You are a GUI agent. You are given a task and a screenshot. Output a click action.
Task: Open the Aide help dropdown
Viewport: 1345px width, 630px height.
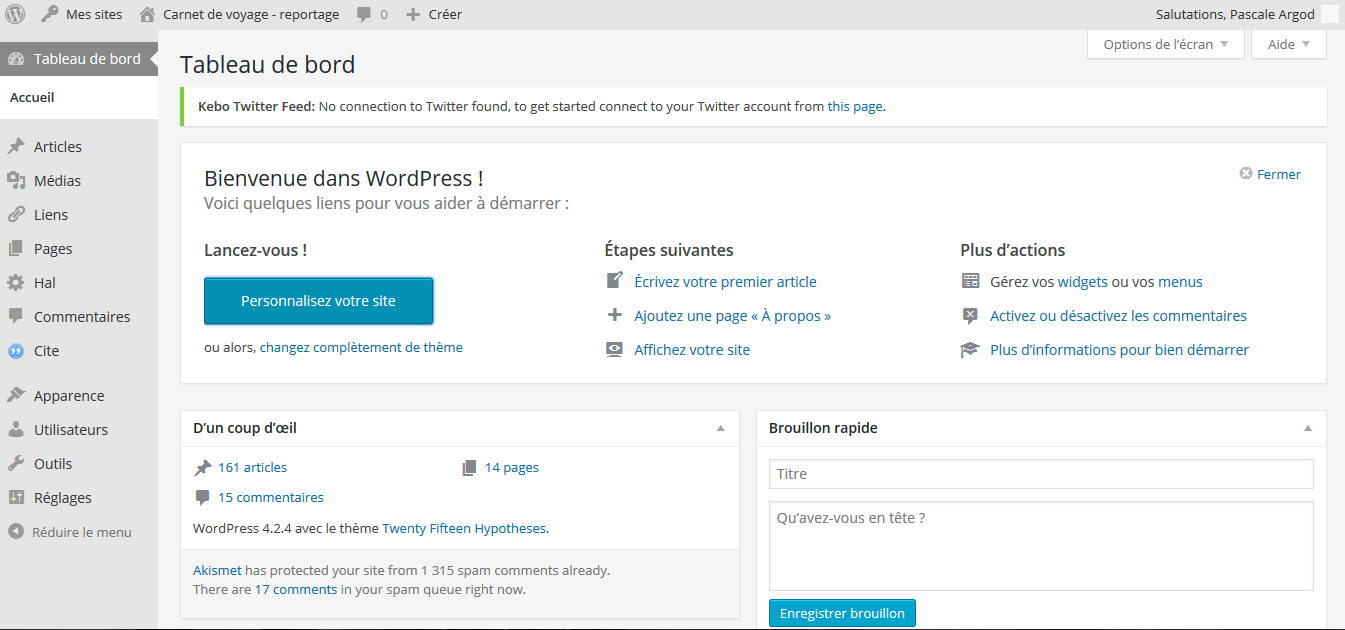pos(1288,44)
